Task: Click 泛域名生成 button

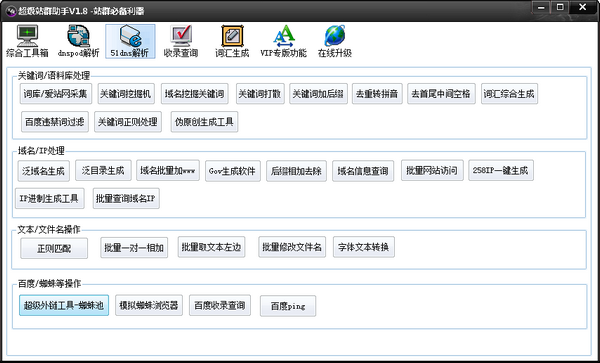Action: (44, 171)
